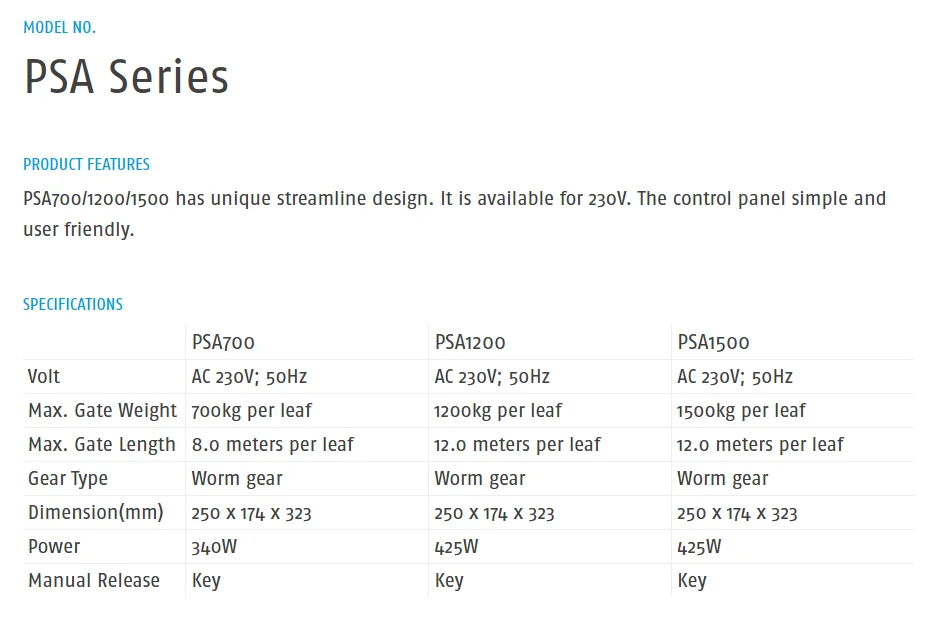Click the Power row label

(54, 547)
